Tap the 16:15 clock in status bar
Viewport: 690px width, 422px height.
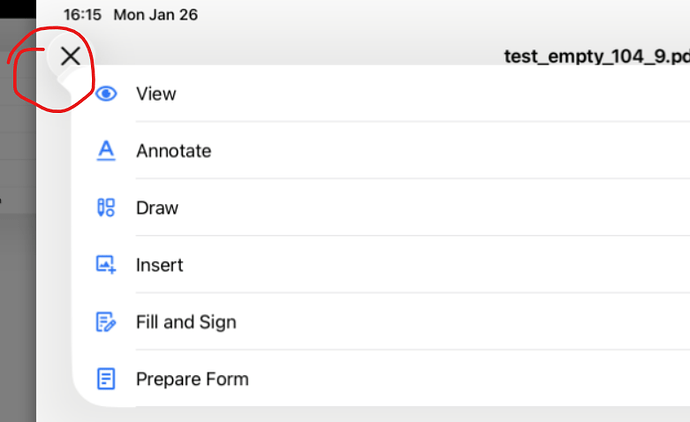click(82, 16)
